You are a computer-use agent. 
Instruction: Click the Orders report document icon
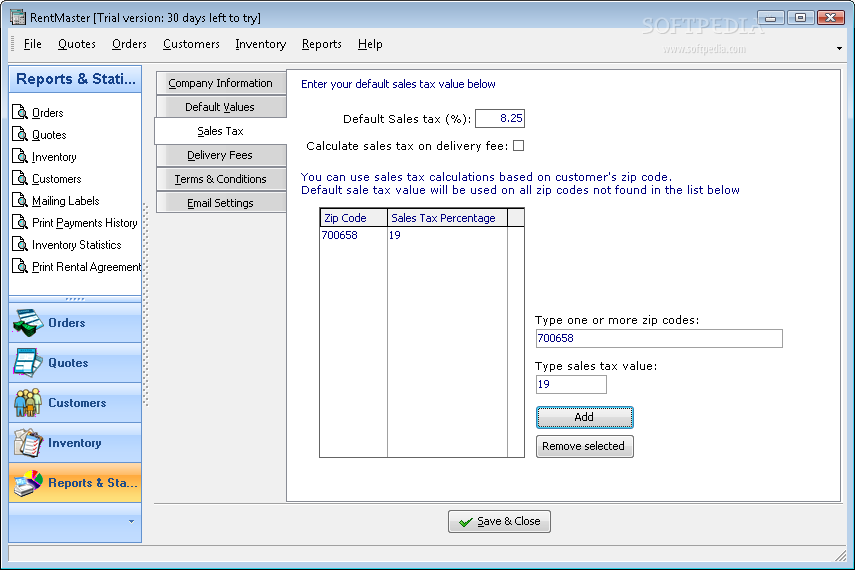(20, 112)
